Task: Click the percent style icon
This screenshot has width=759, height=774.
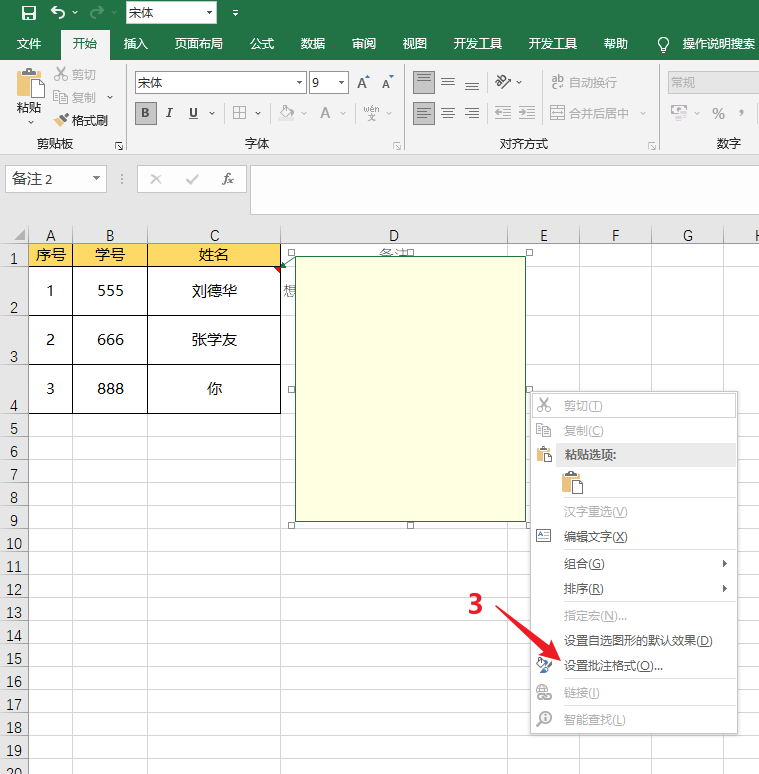Action: click(x=718, y=114)
